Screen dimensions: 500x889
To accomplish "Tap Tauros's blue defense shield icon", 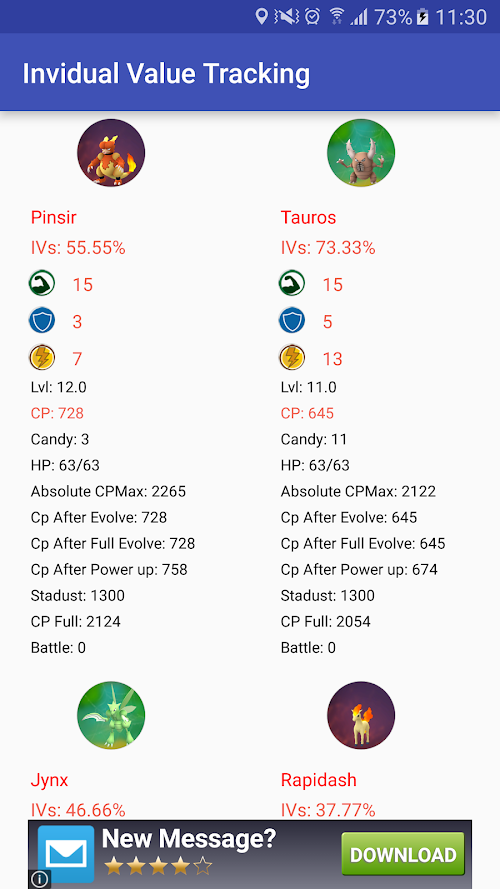I will pyautogui.click(x=292, y=321).
